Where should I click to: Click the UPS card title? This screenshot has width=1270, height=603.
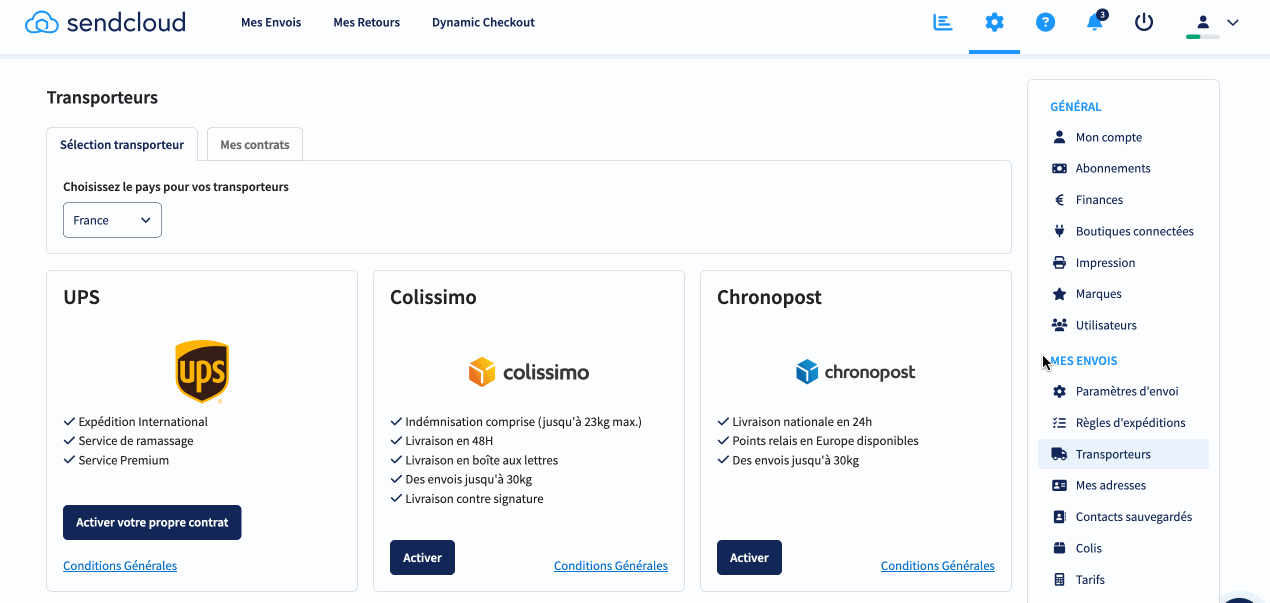(81, 297)
